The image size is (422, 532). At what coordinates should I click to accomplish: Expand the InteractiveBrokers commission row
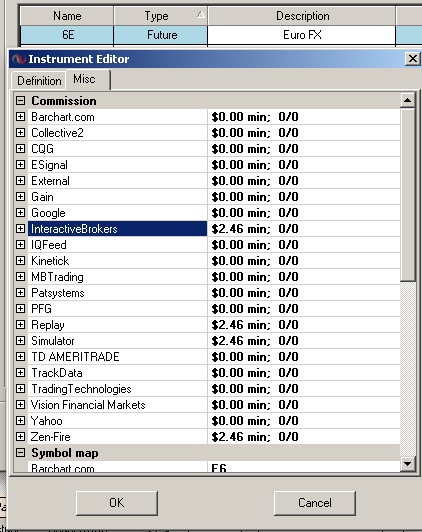coord(20,229)
